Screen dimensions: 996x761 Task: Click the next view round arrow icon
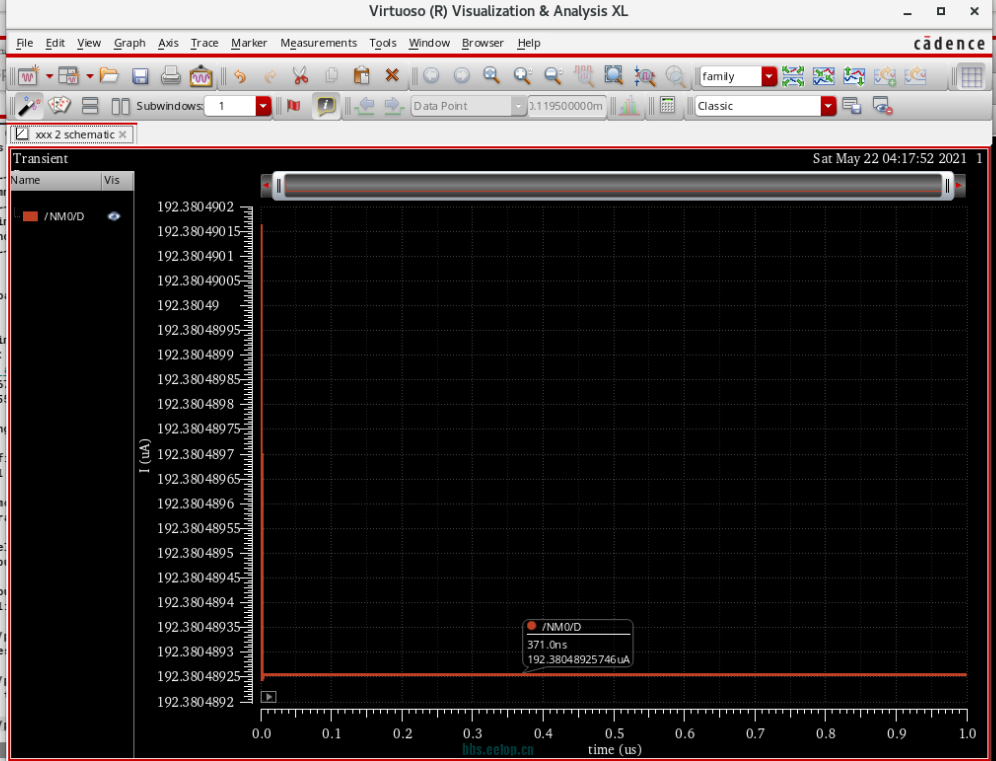click(x=462, y=76)
